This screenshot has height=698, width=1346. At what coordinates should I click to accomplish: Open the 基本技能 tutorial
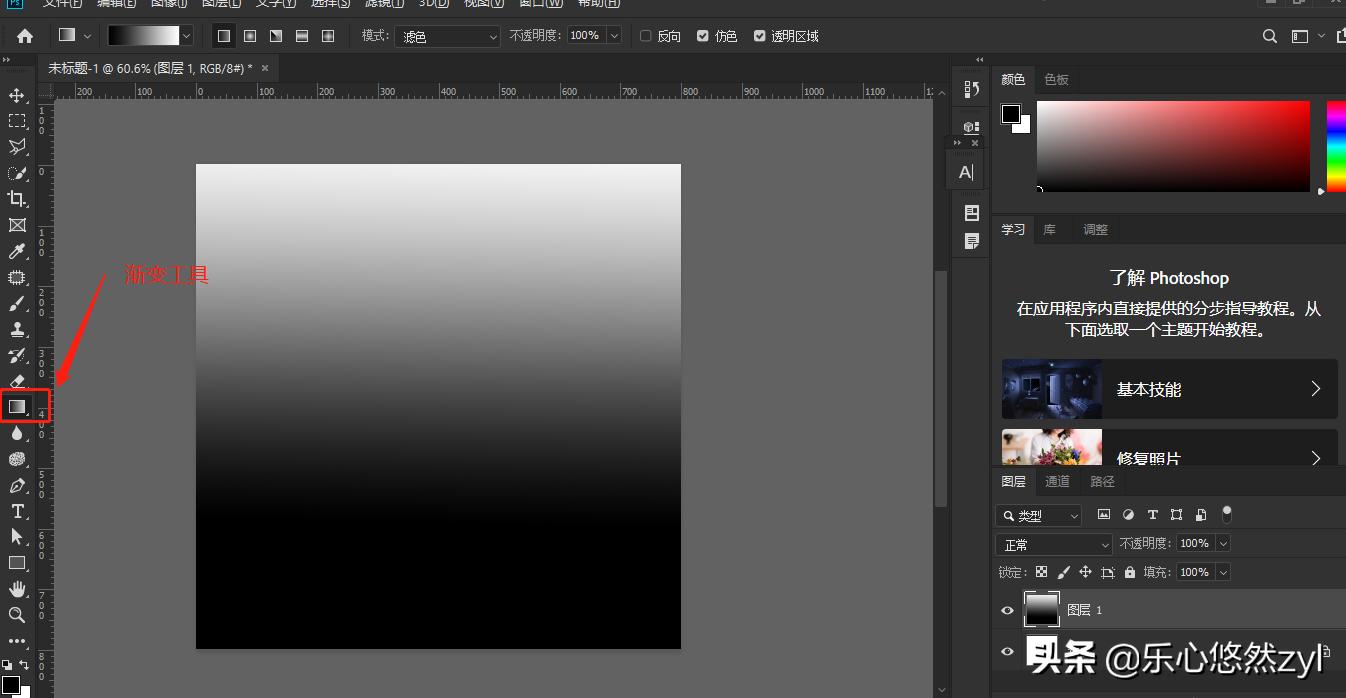1169,389
